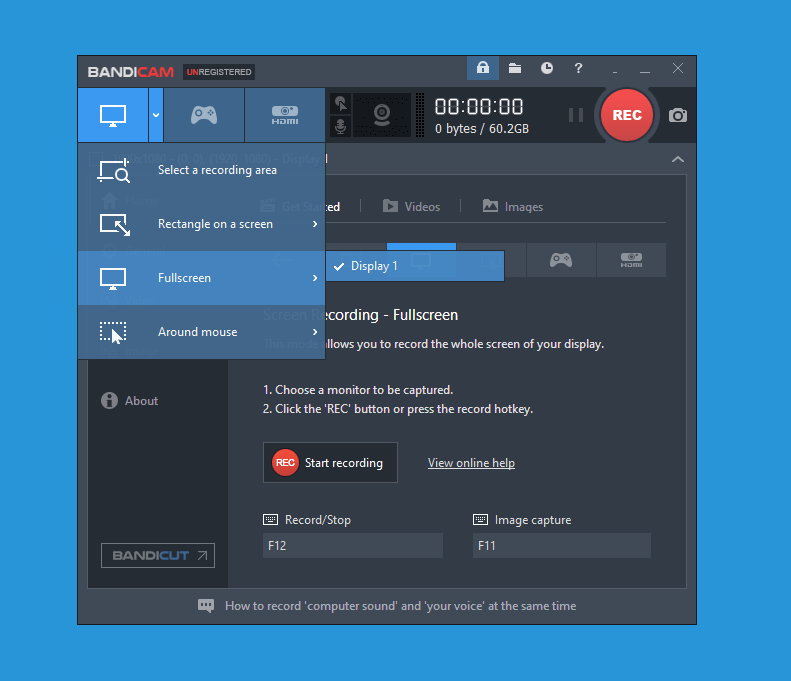
Task: Open Rectangle on a screen submenu
Action: [x=201, y=224]
